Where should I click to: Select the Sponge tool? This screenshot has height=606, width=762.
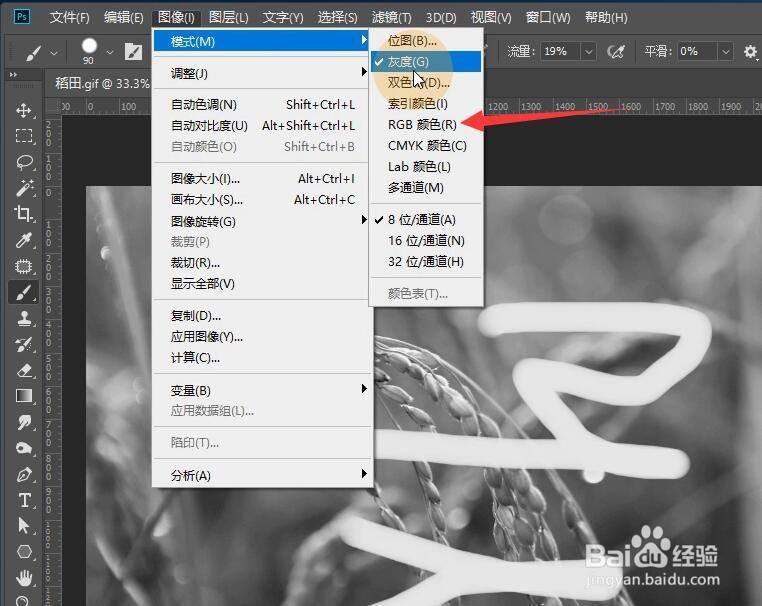23,448
